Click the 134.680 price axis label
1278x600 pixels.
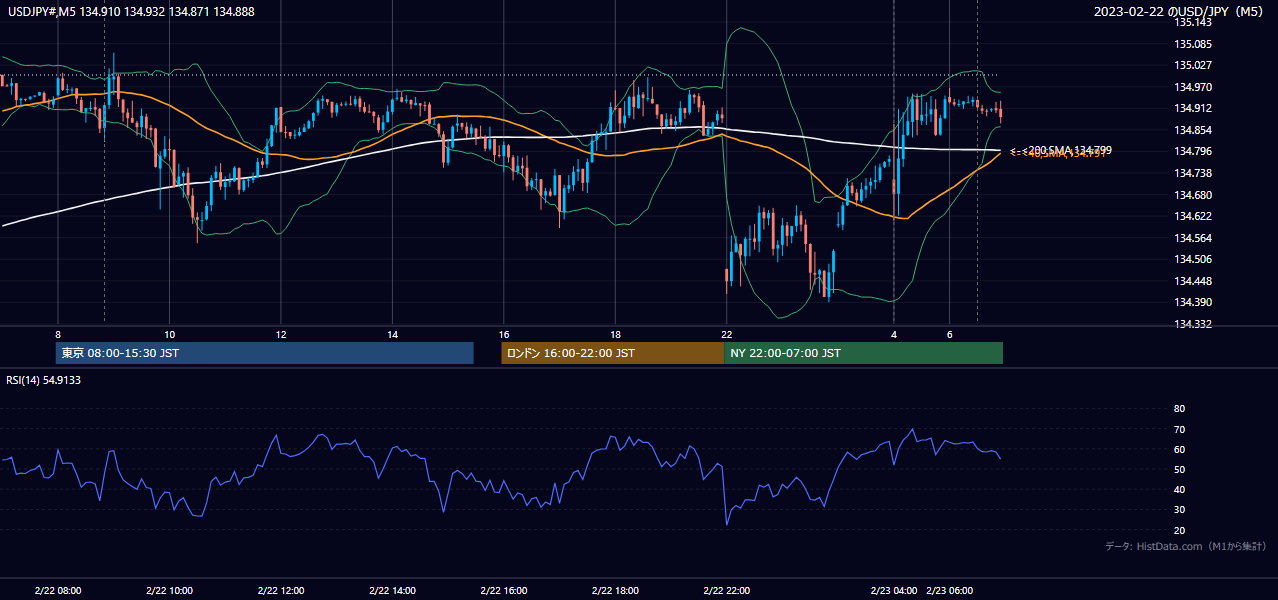click(x=1193, y=195)
